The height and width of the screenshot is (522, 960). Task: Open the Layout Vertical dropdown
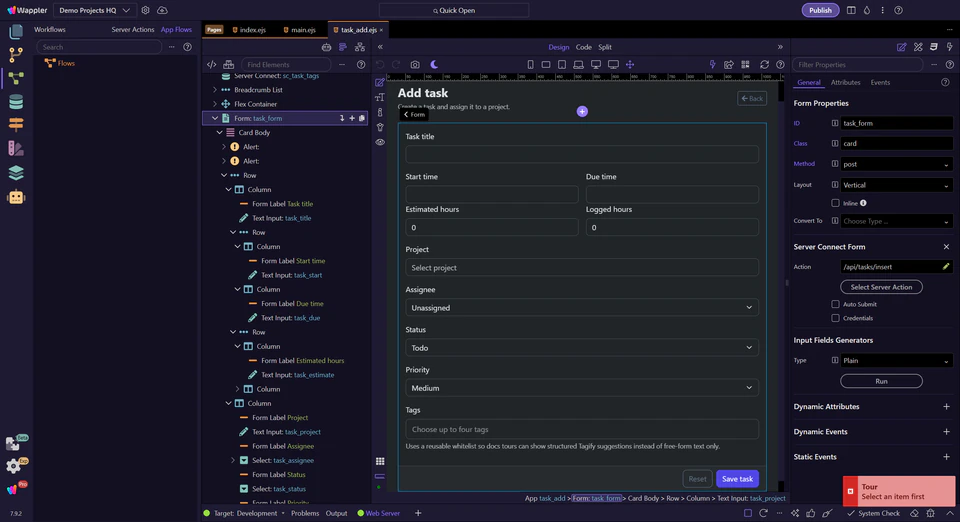click(896, 185)
